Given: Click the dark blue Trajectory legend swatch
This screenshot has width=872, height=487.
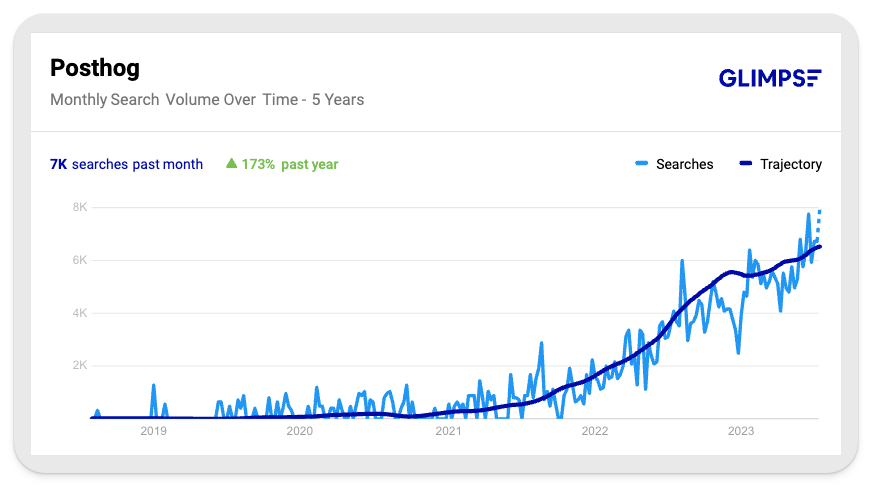Looking at the screenshot, I should coord(745,164).
